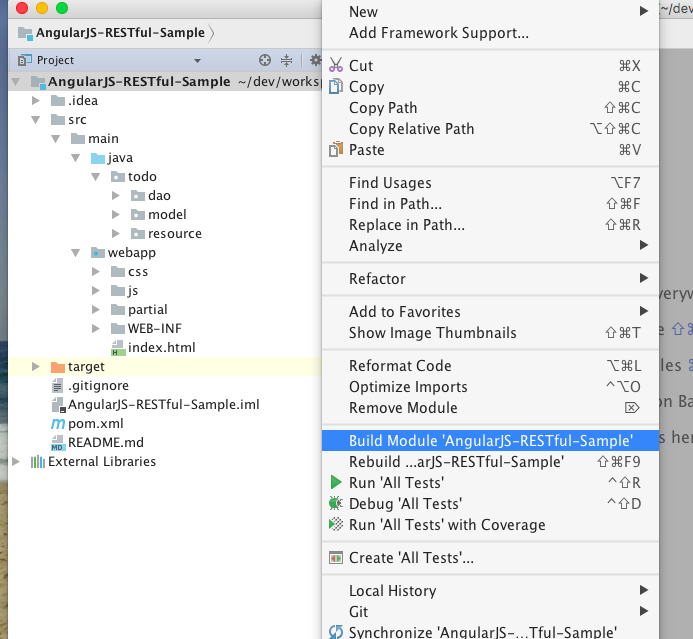The image size is (693, 639).
Task: Expand the WEB-INF folder
Action: pyautogui.click(x=95, y=329)
